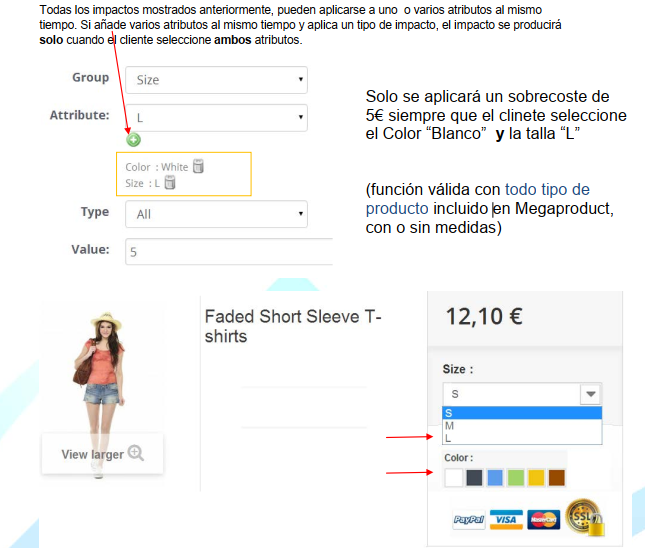645x548 pixels.
Task: Click the 'Size :' label in product panel
Action: click(458, 369)
